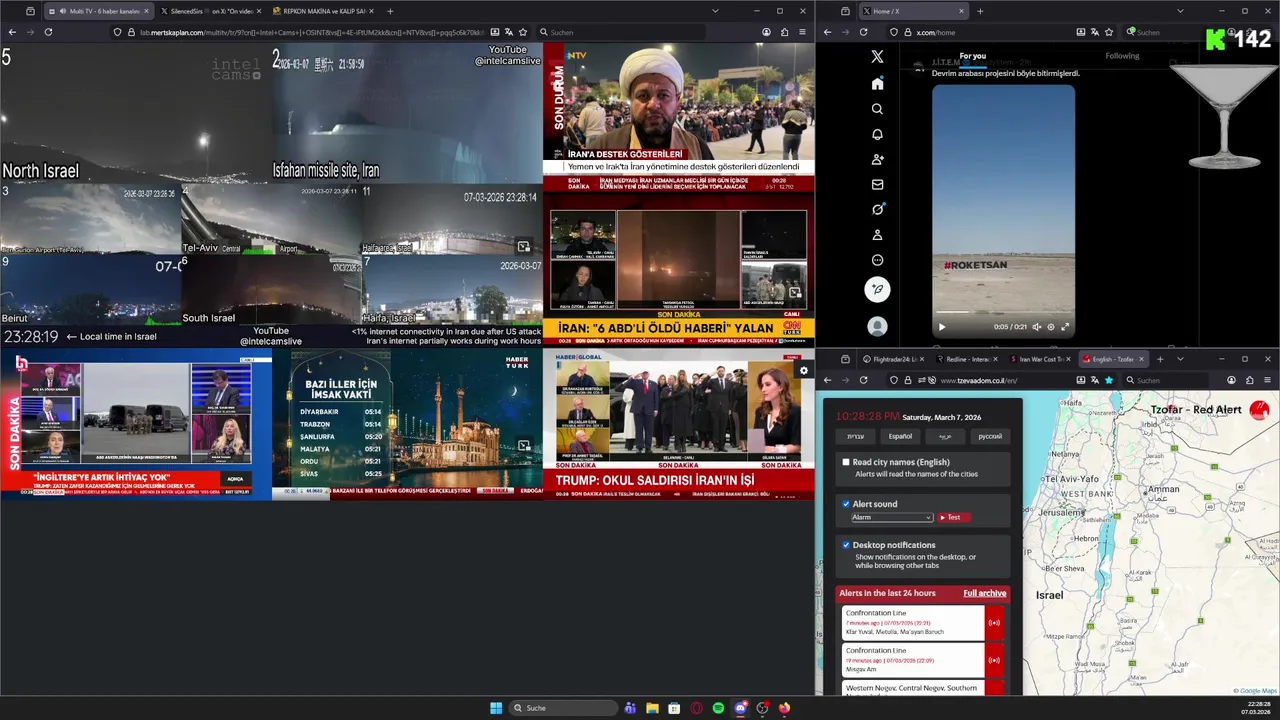The image size is (1280, 720).
Task: Open Notifications bell in X sidebar
Action: pos(877,134)
